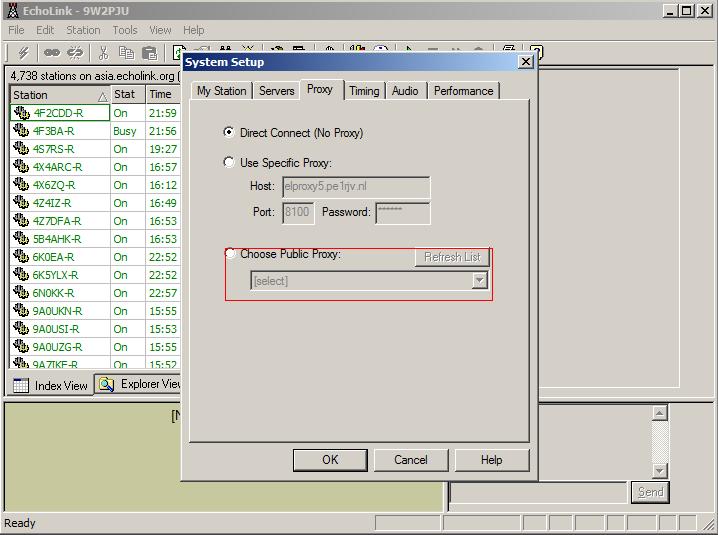Click the repeater icon beside 4F3BA-R
Viewport: 718px width, 535px height.
pos(21,131)
